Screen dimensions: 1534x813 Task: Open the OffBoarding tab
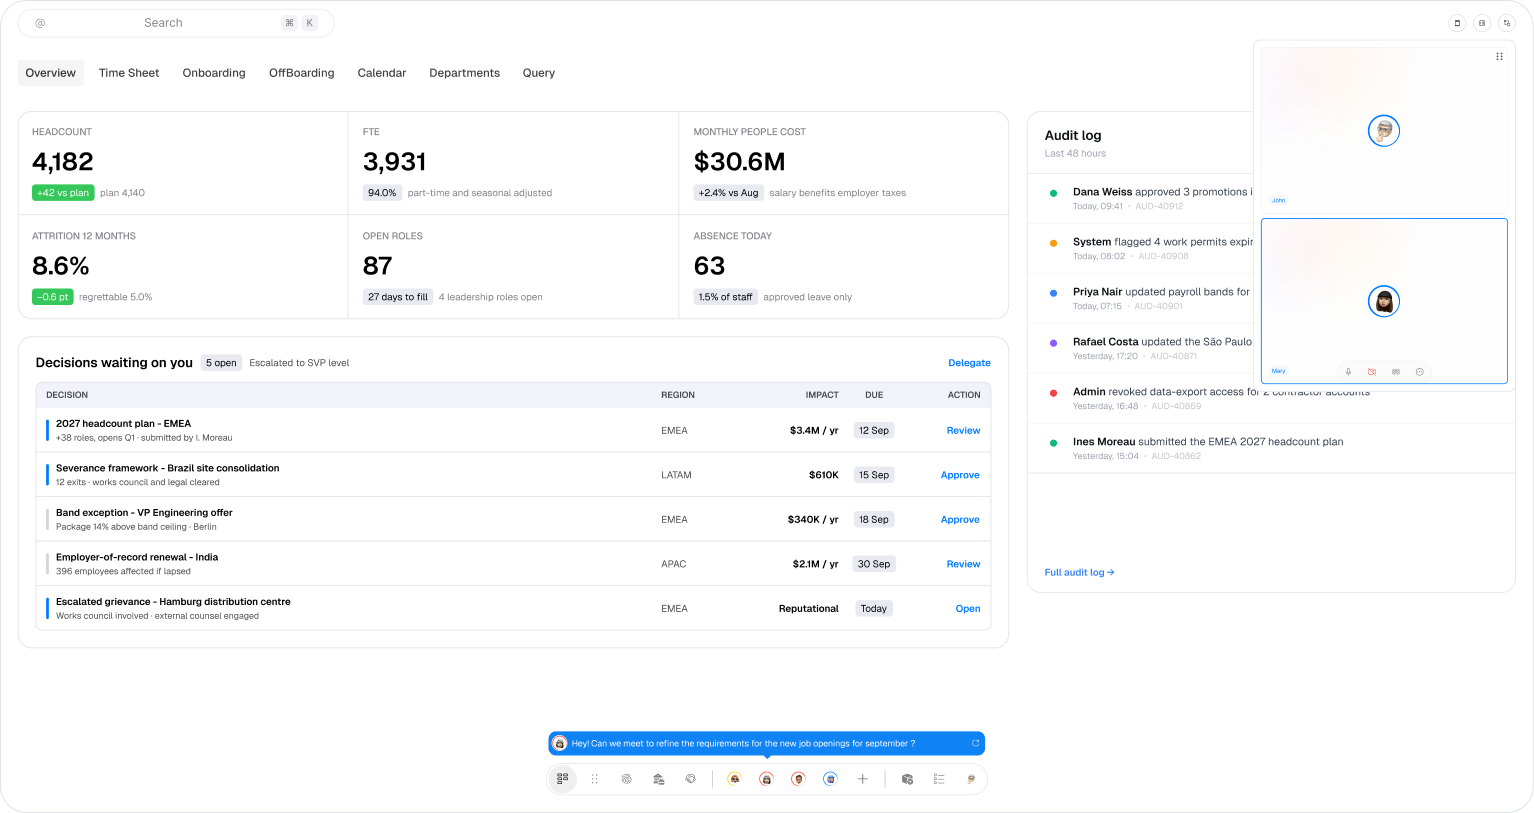pos(302,73)
